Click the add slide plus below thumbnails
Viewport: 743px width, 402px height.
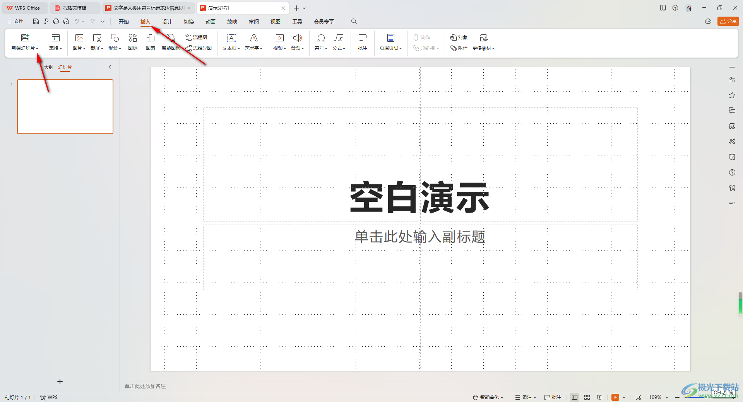pos(60,381)
